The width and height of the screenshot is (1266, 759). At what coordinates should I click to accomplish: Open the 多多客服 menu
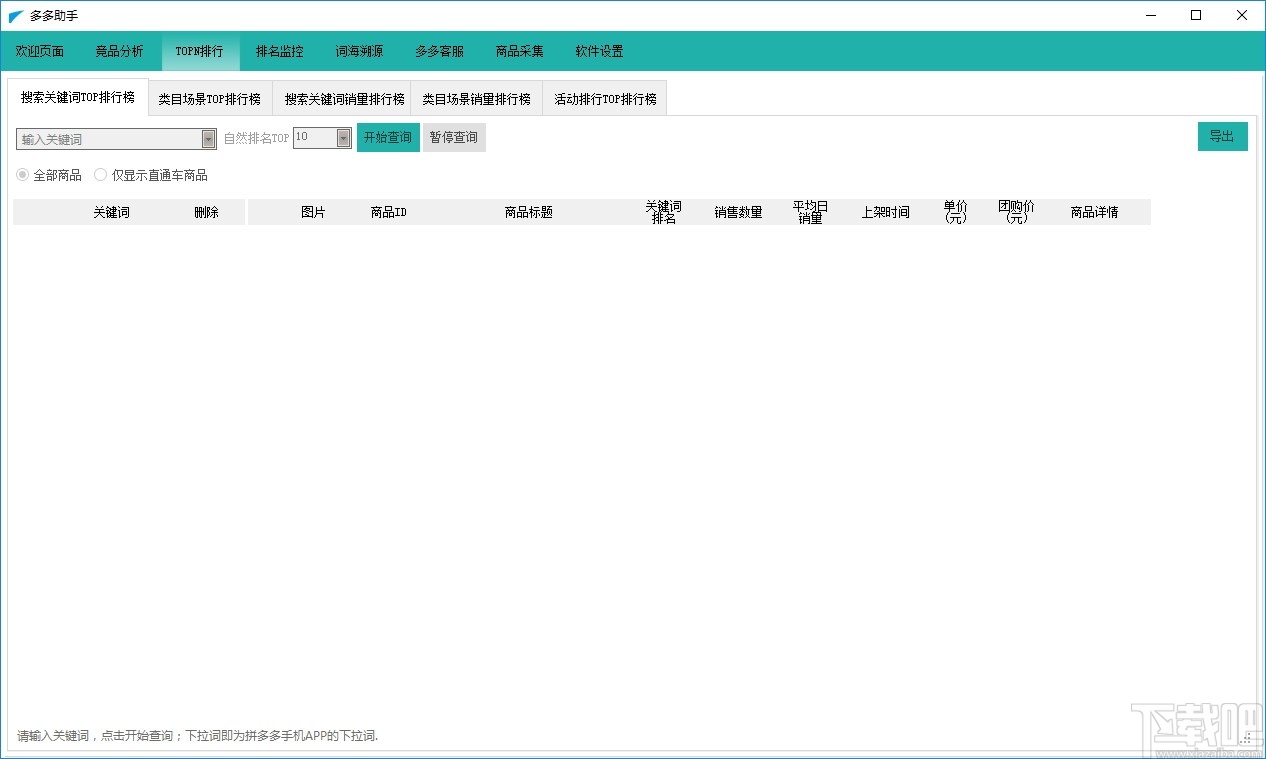point(440,51)
